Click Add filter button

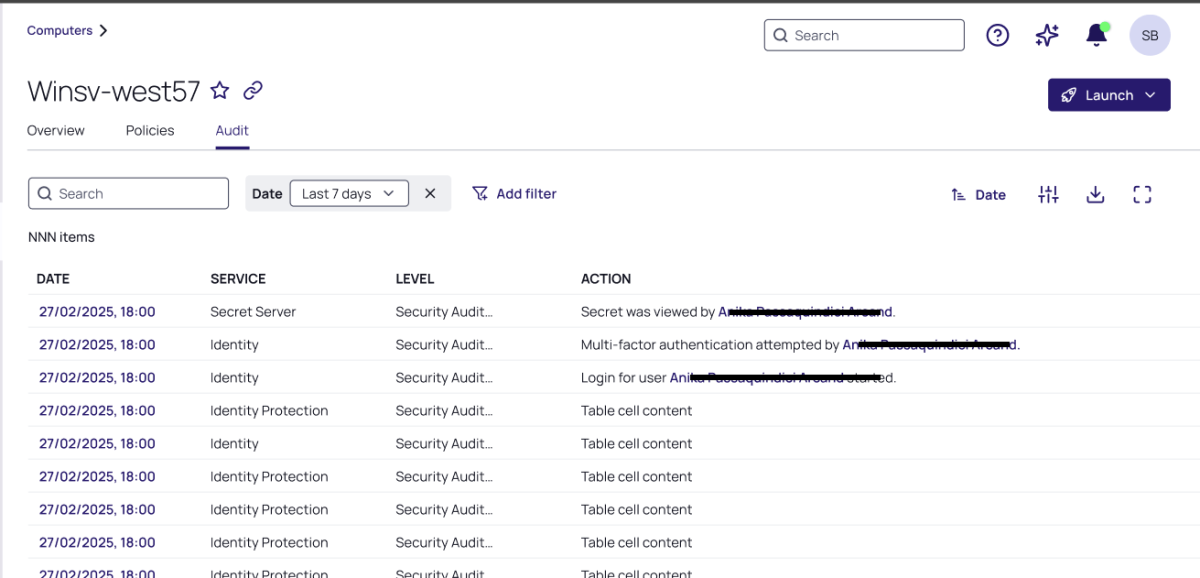(514, 194)
